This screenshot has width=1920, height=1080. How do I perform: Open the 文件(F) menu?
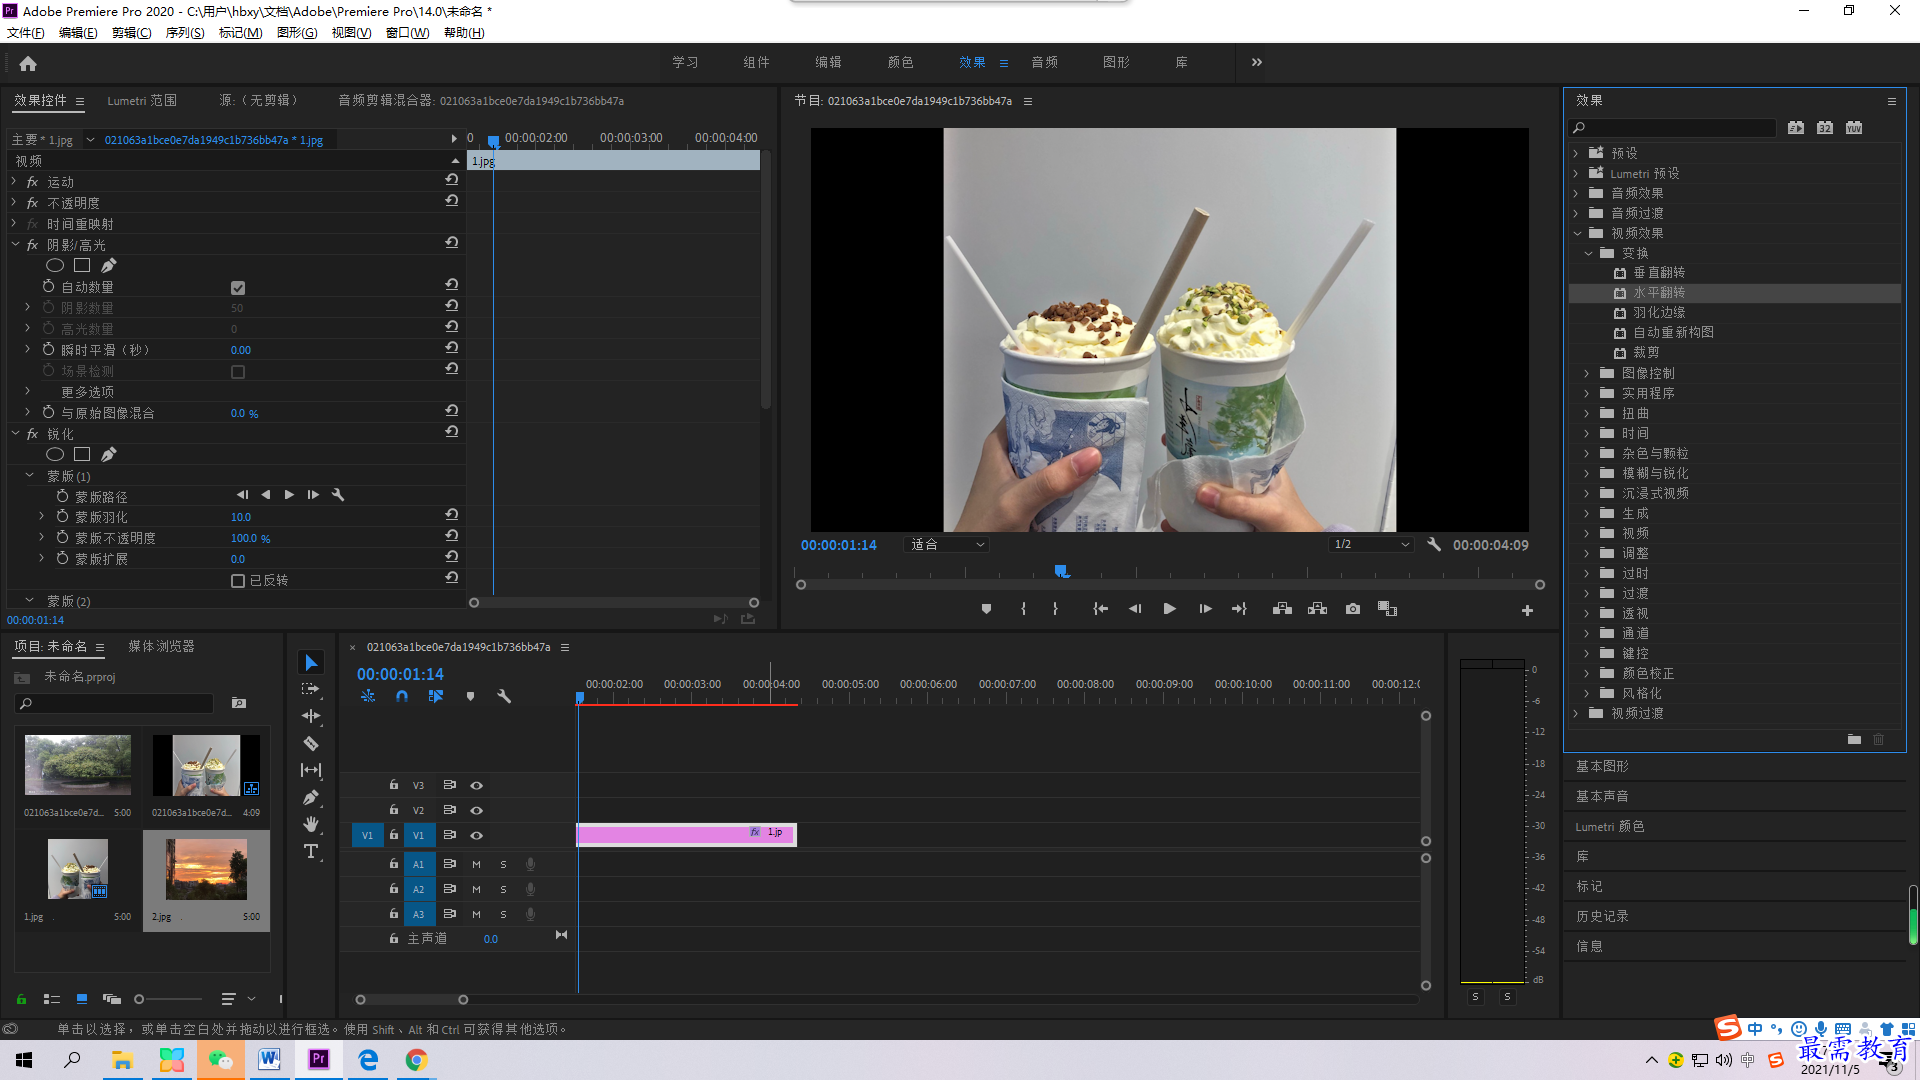[x=26, y=33]
